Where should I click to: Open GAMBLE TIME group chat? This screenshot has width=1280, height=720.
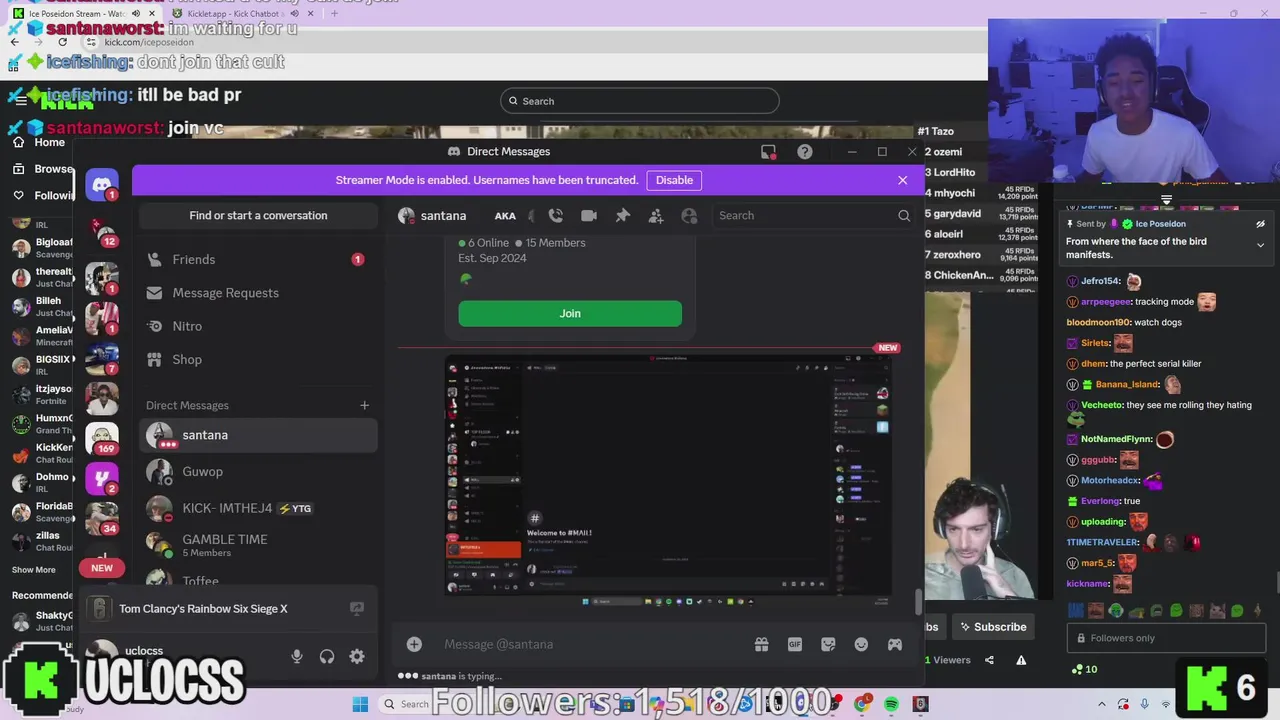(258, 545)
